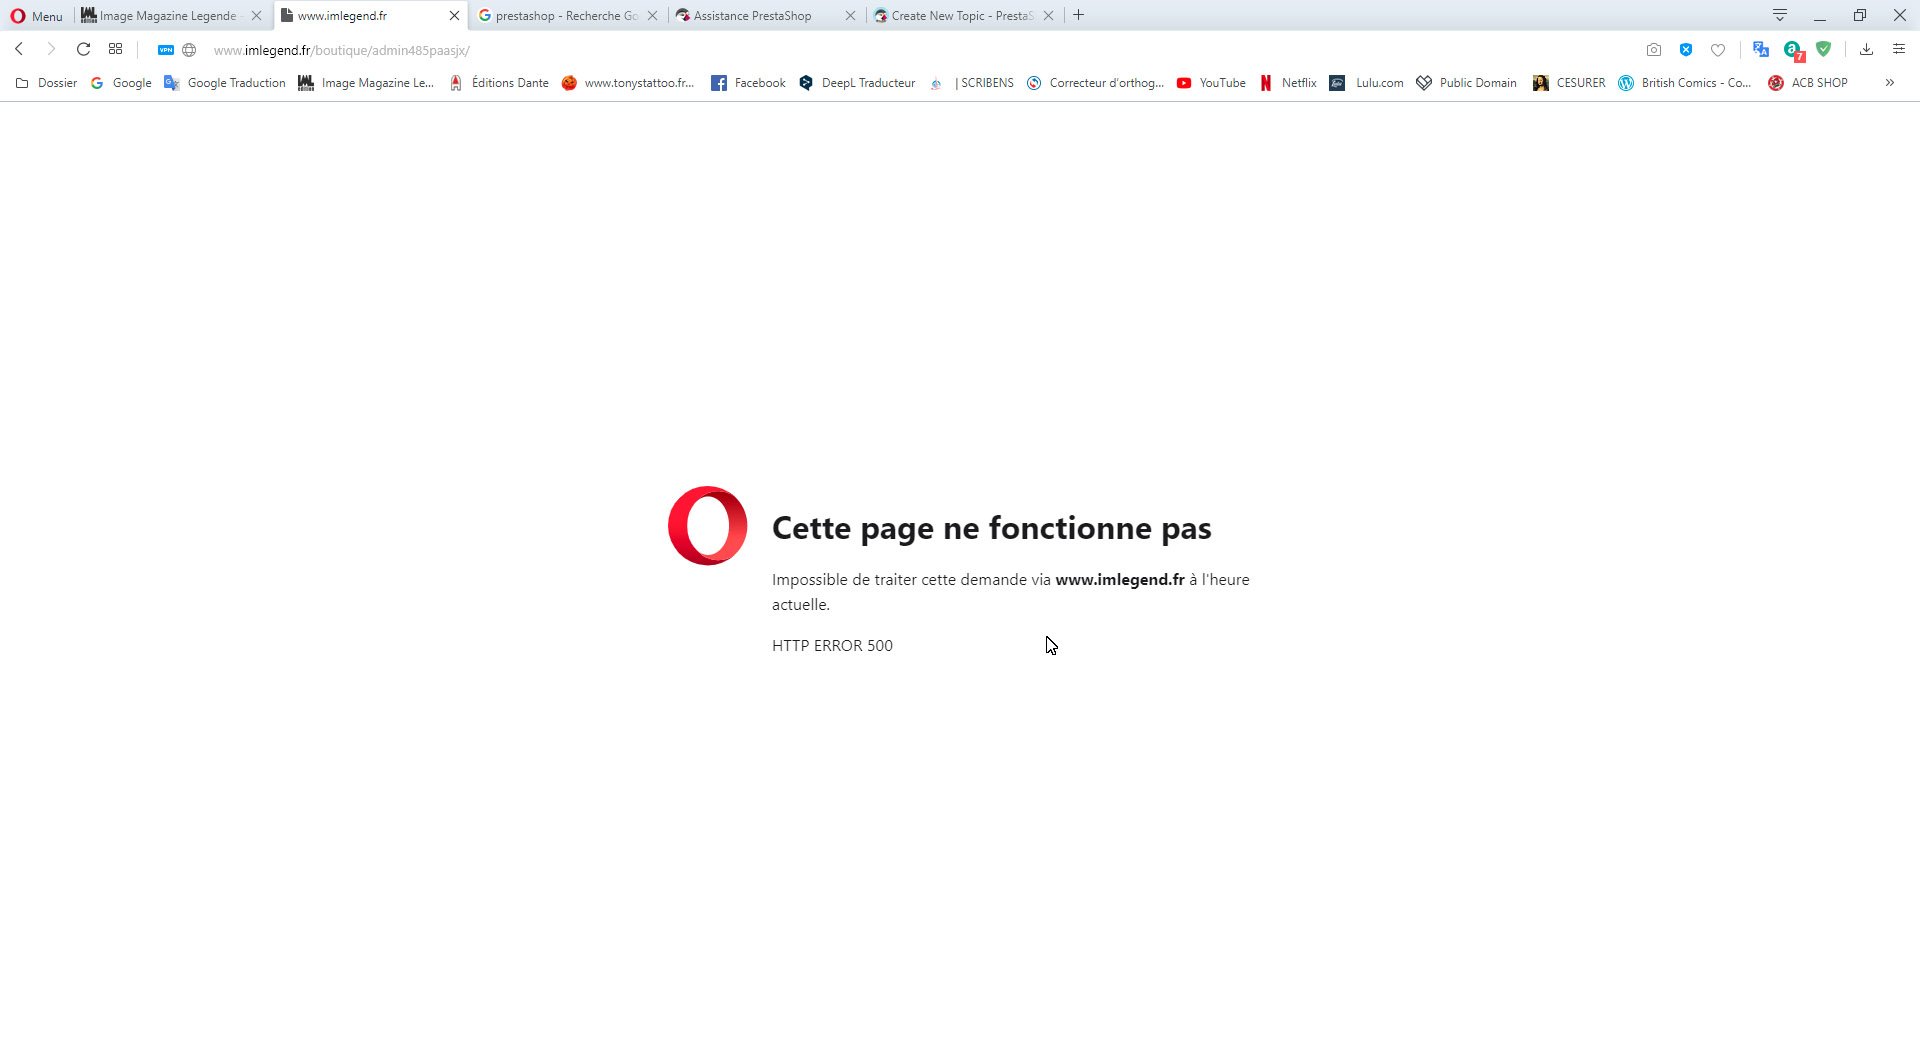
Task: Open the green shield extension
Action: pyautogui.click(x=1824, y=49)
